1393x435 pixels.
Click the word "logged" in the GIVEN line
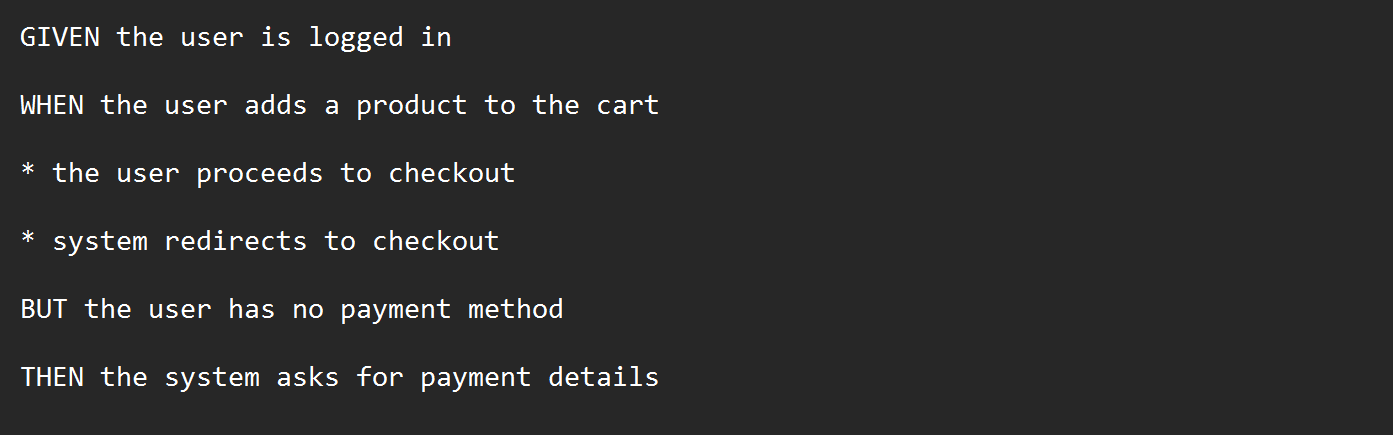pyautogui.click(x=355, y=38)
